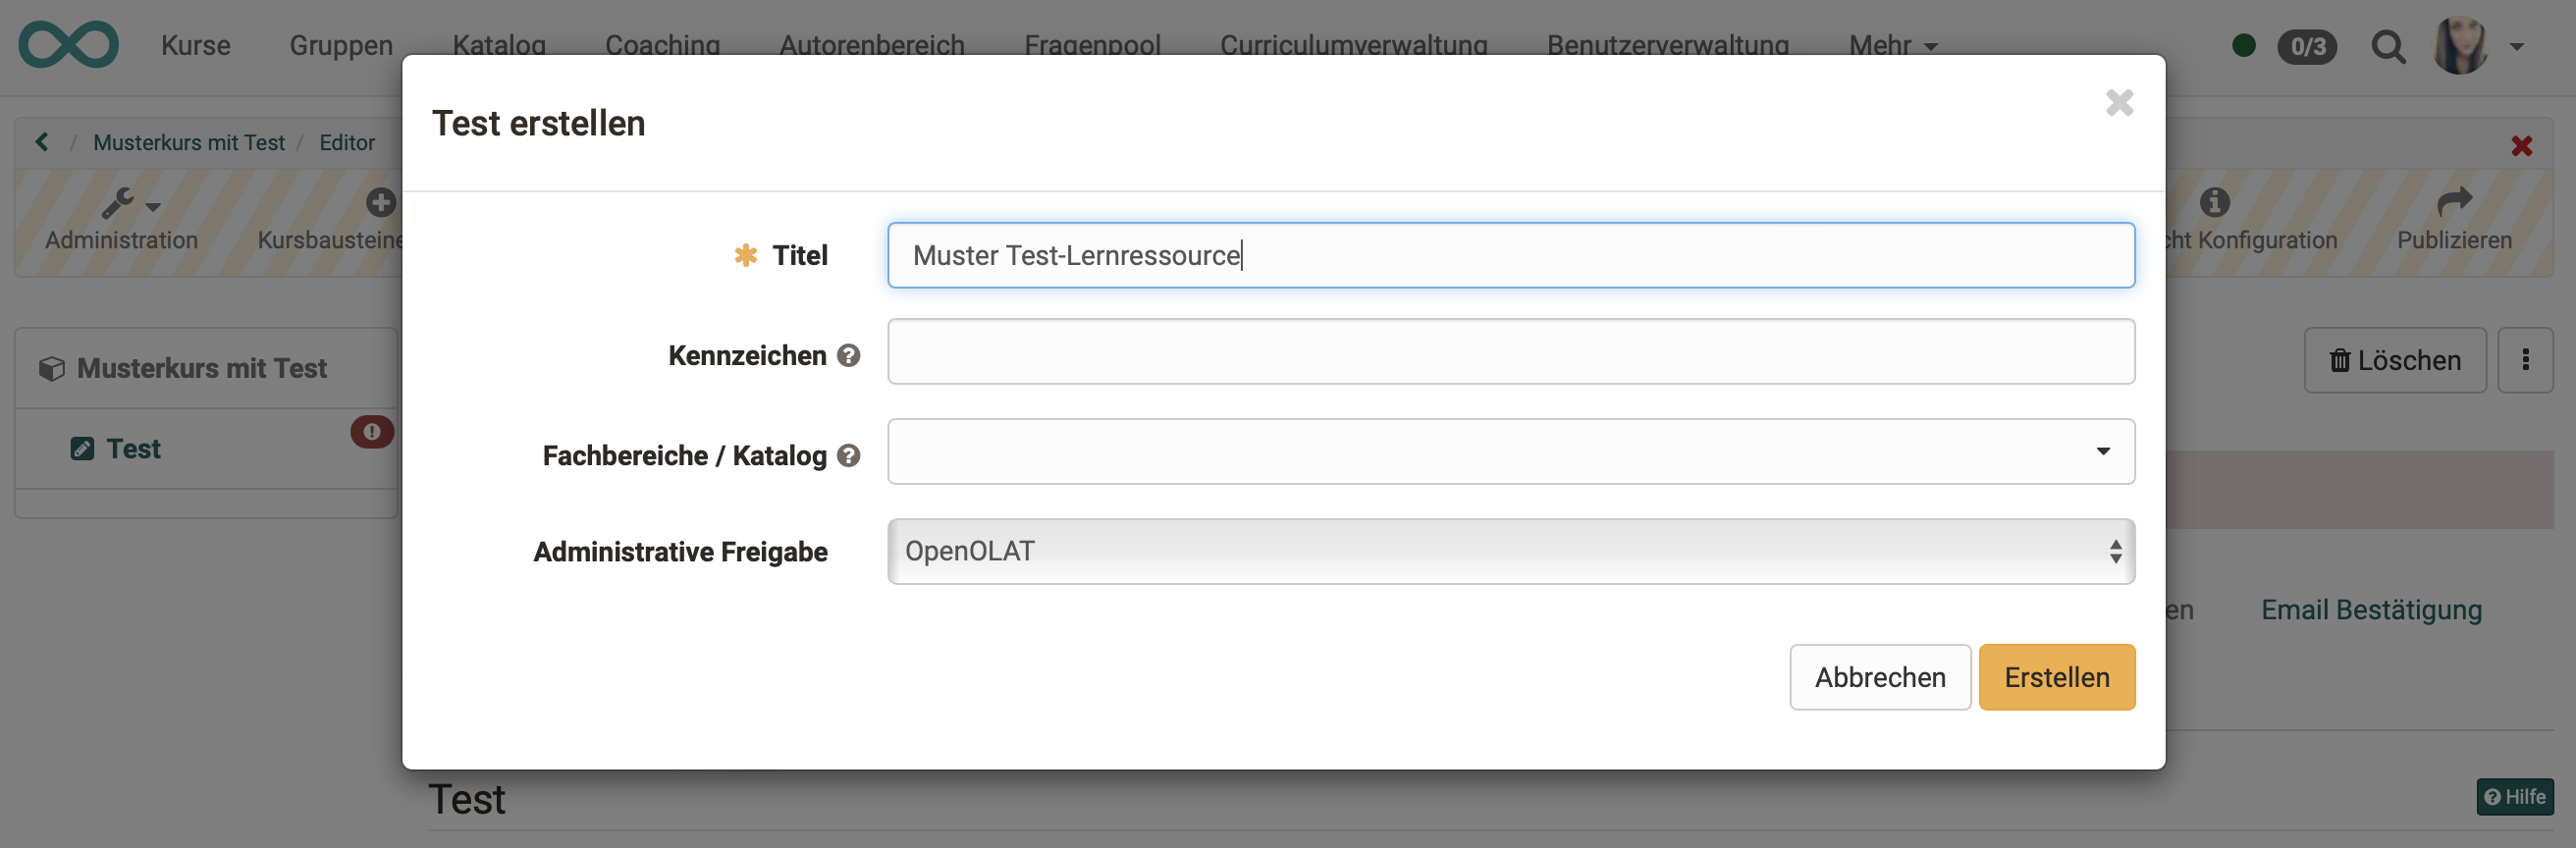The image size is (2576, 848).
Task: Open the Autorenbereich menu item
Action: (872, 45)
